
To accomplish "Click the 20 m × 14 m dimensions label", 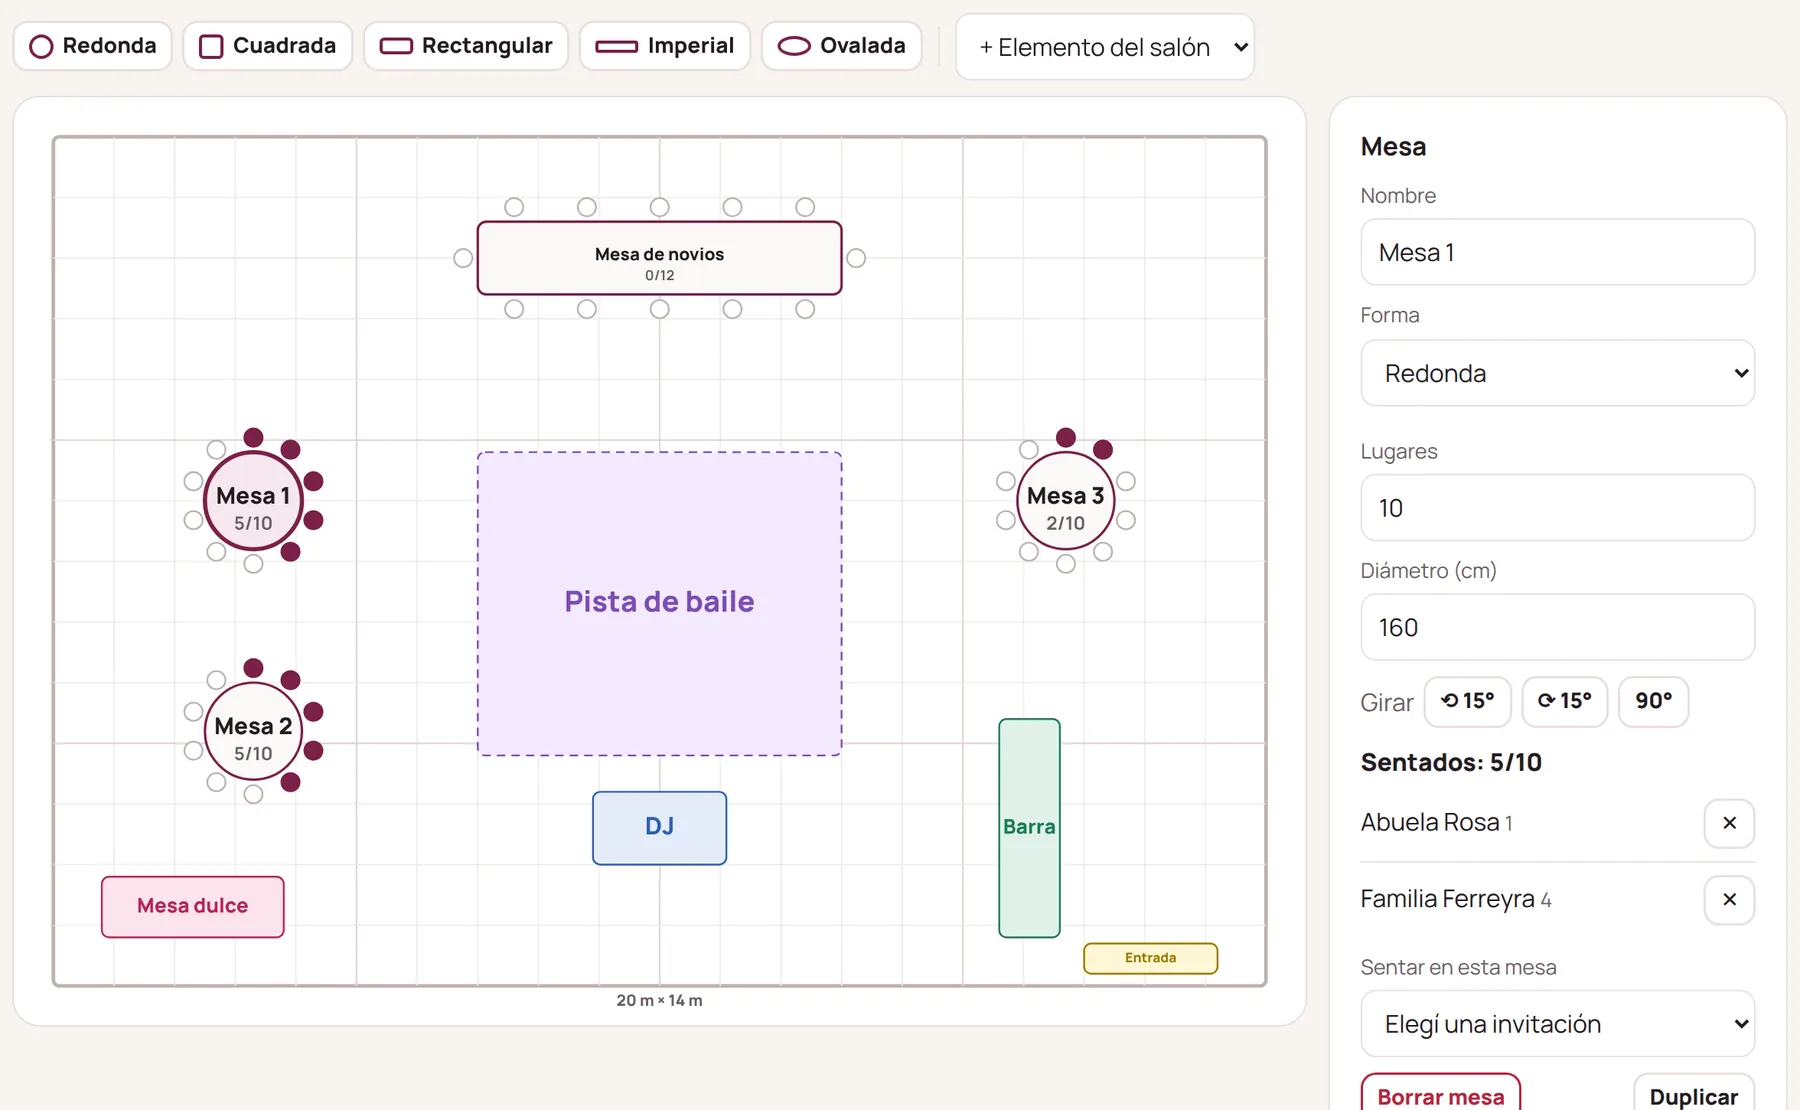I will (660, 1000).
